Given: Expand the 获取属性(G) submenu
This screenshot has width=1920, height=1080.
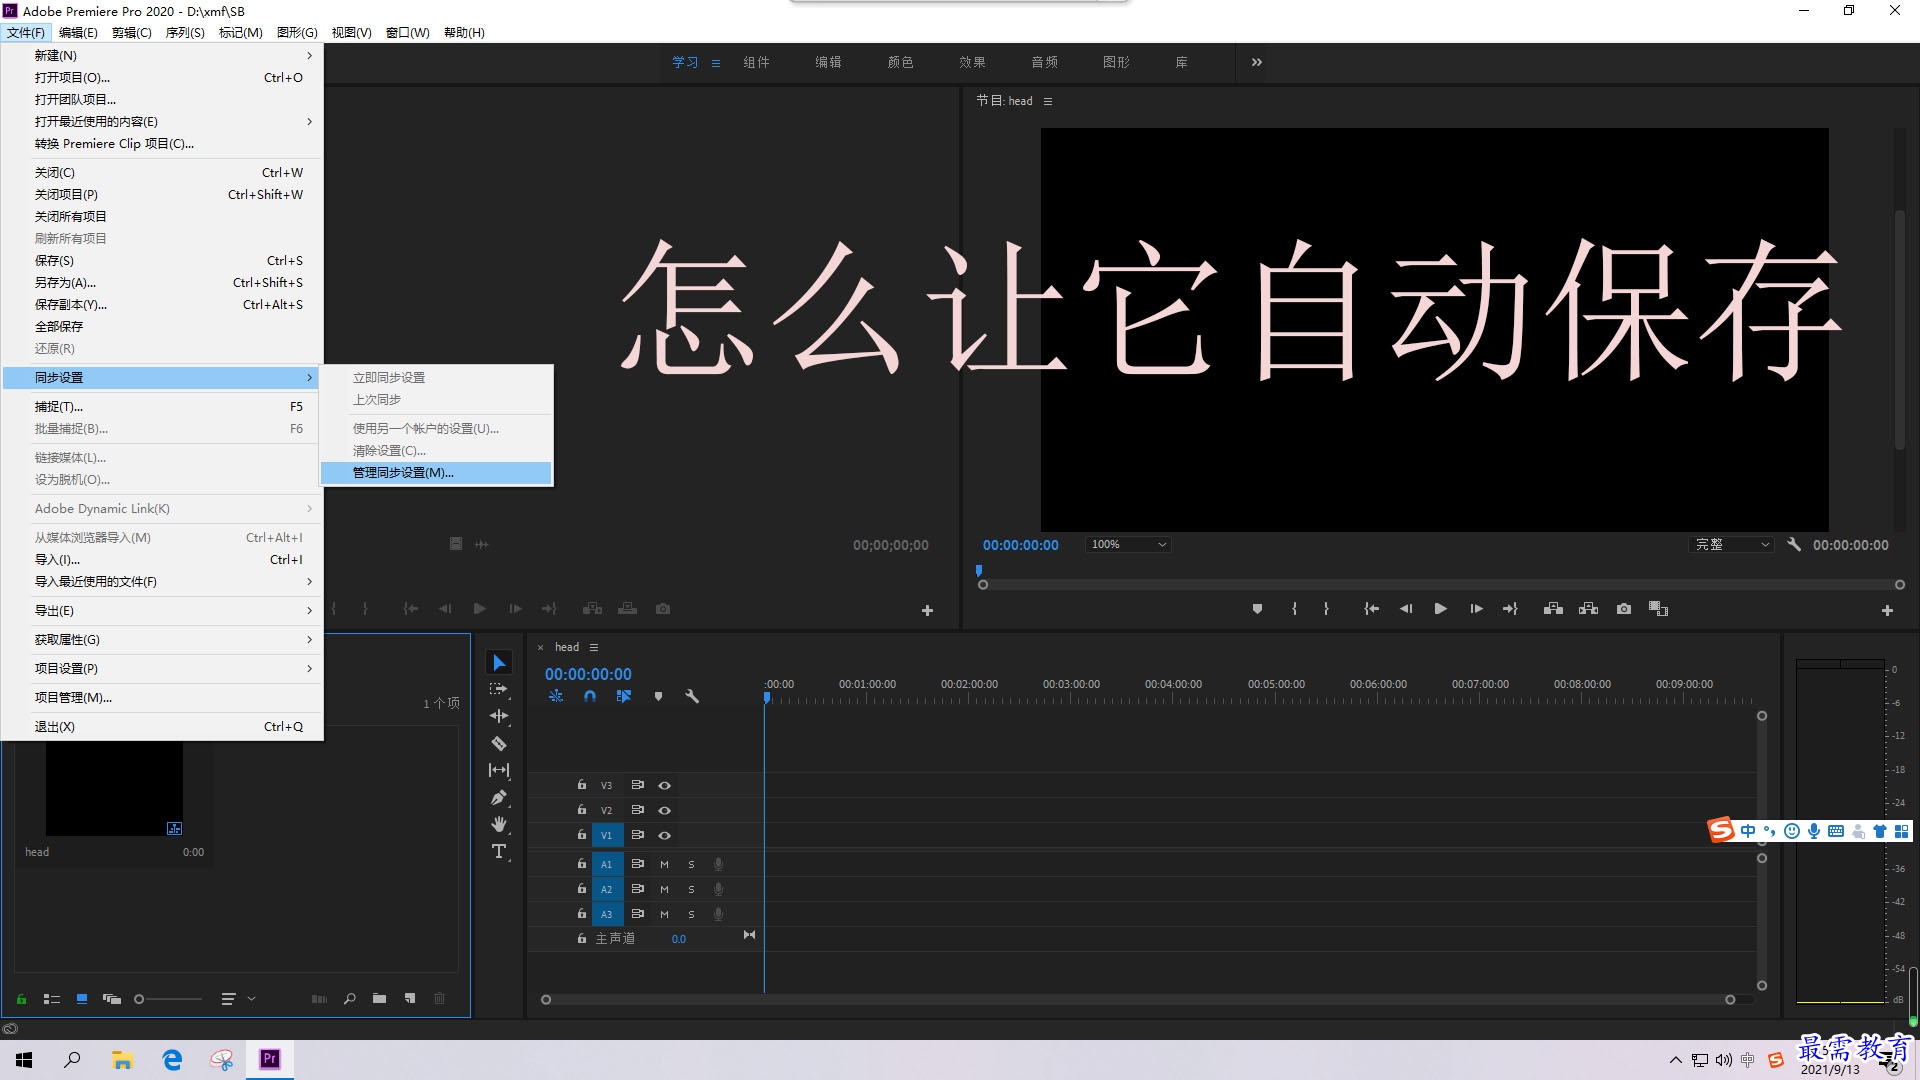Looking at the screenshot, I should (162, 639).
